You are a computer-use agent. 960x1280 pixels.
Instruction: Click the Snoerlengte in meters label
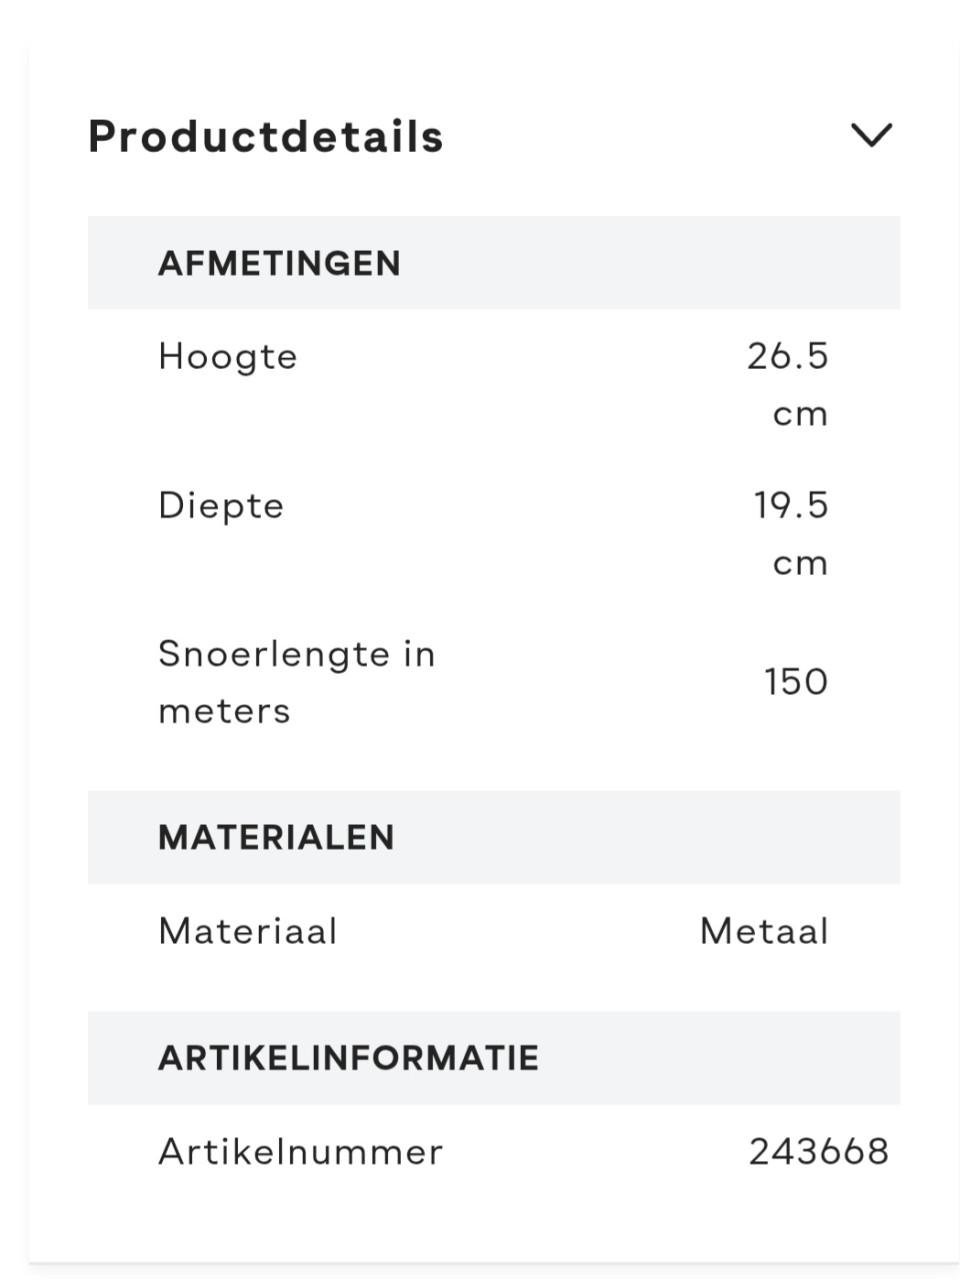click(297, 681)
